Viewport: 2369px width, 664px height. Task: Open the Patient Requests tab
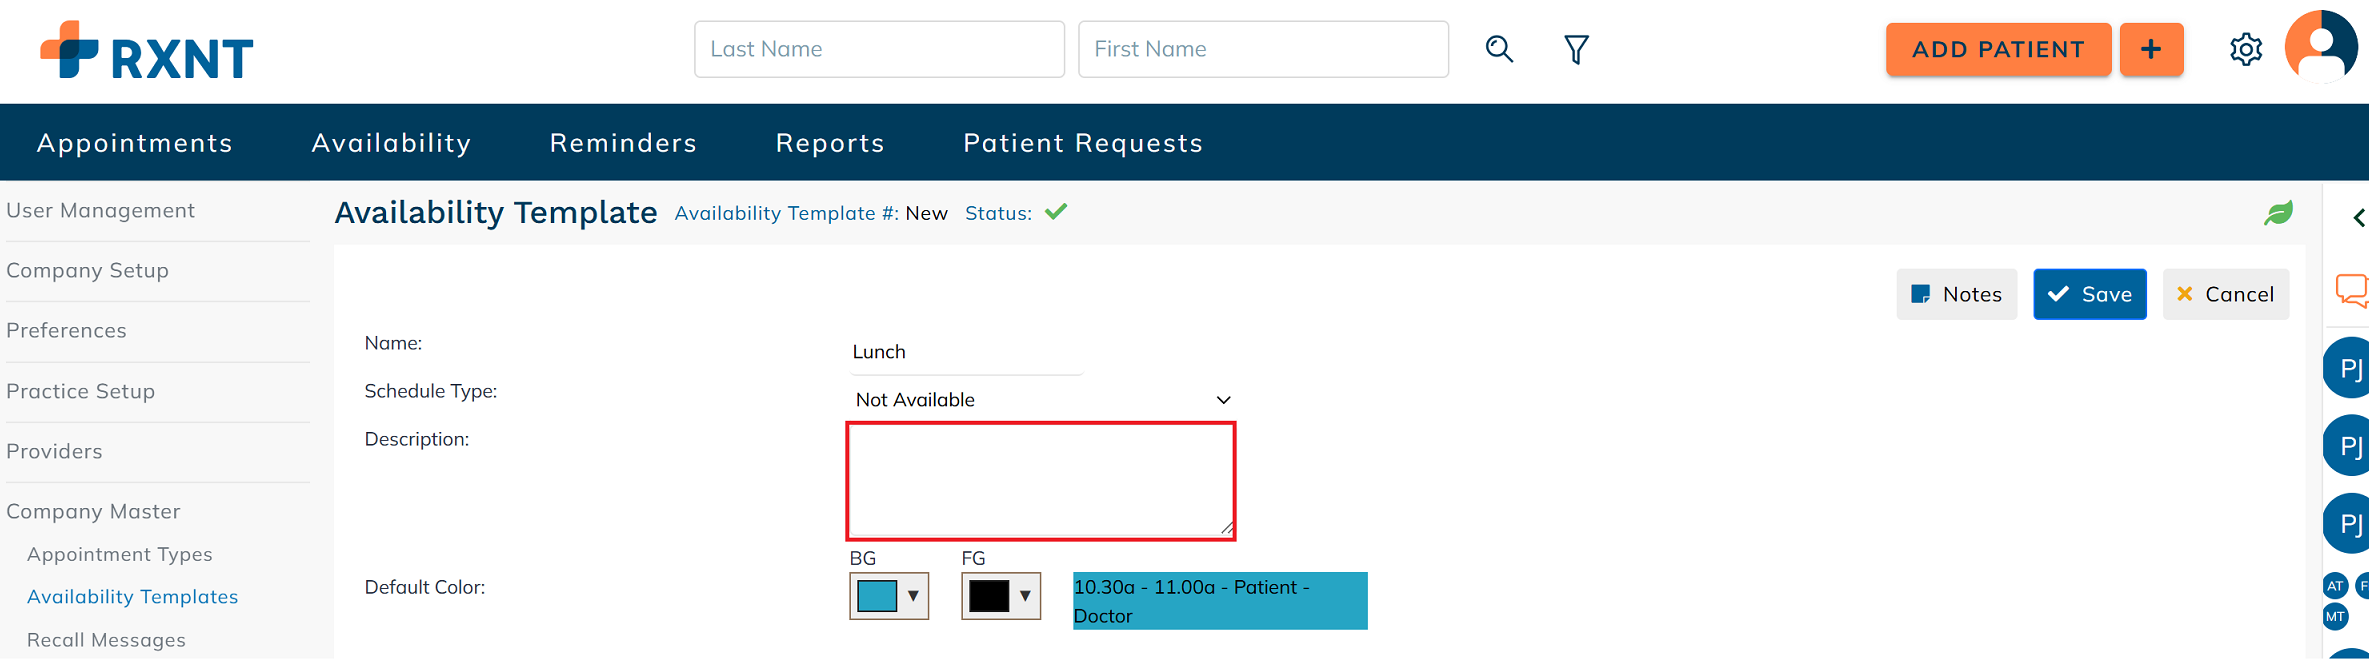[x=1083, y=143]
